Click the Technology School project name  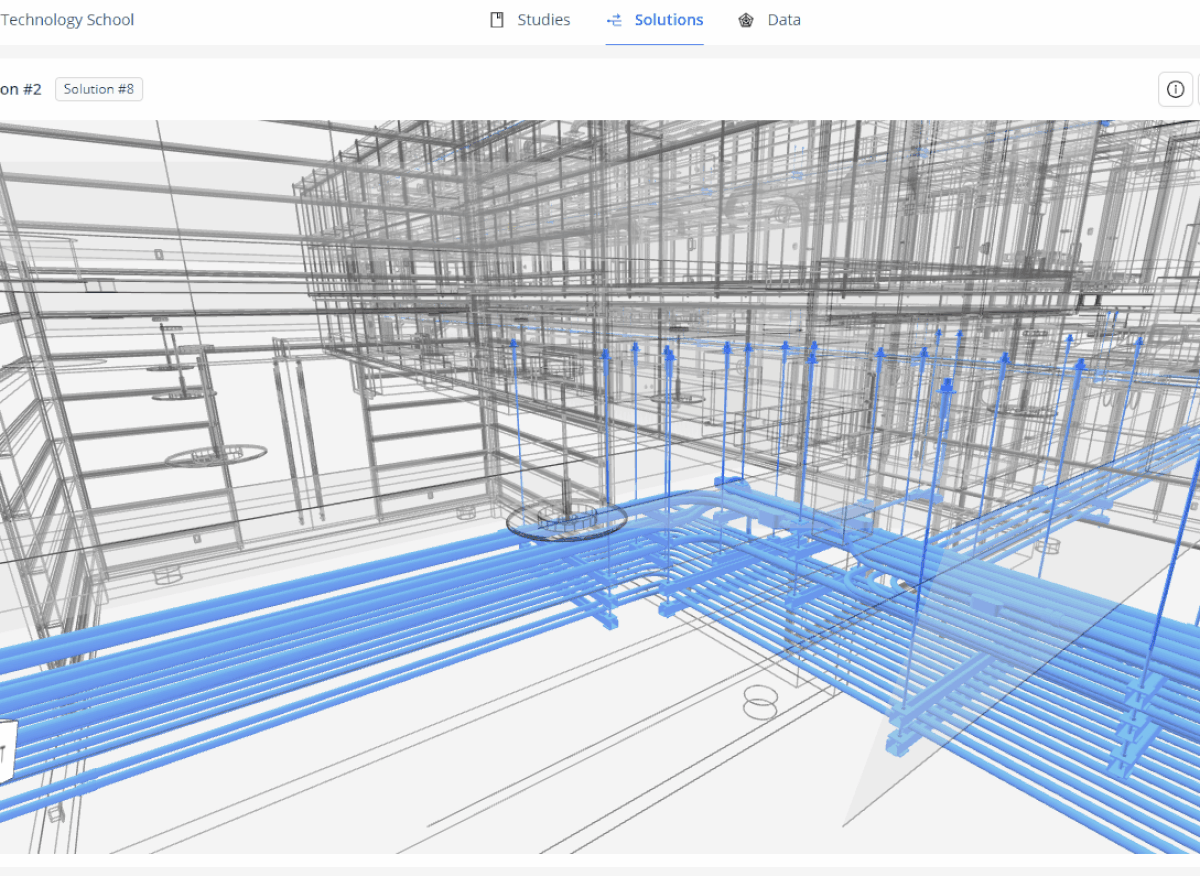pyautogui.click(x=67, y=20)
